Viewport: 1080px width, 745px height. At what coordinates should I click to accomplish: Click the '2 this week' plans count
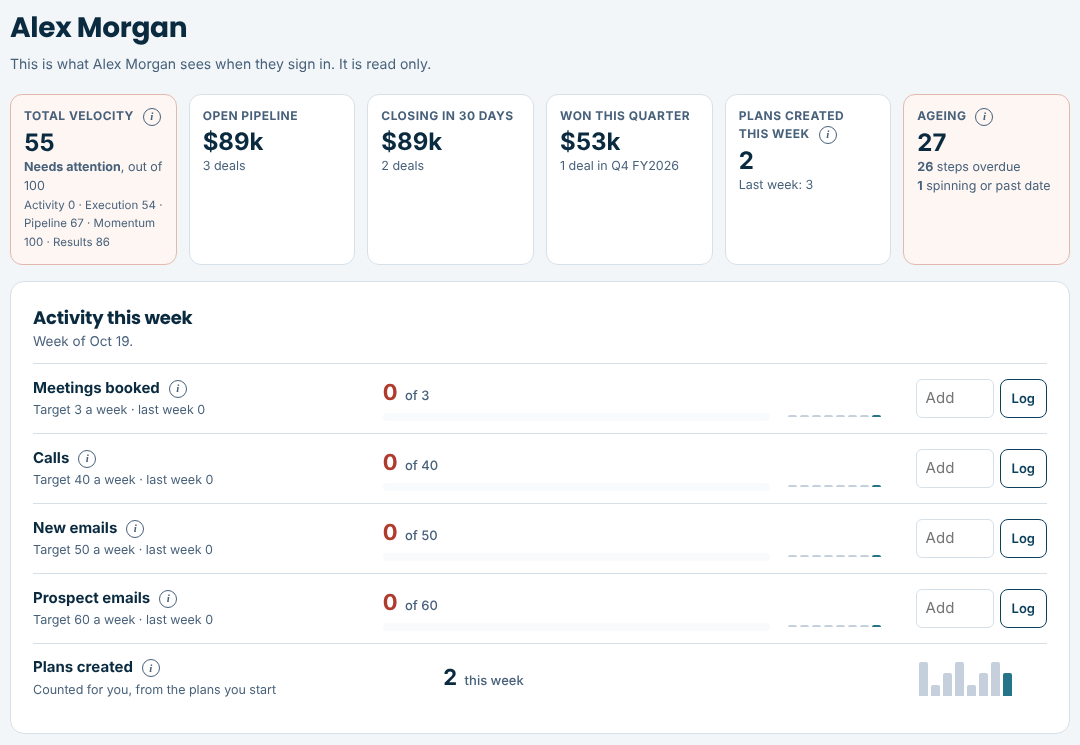(483, 678)
